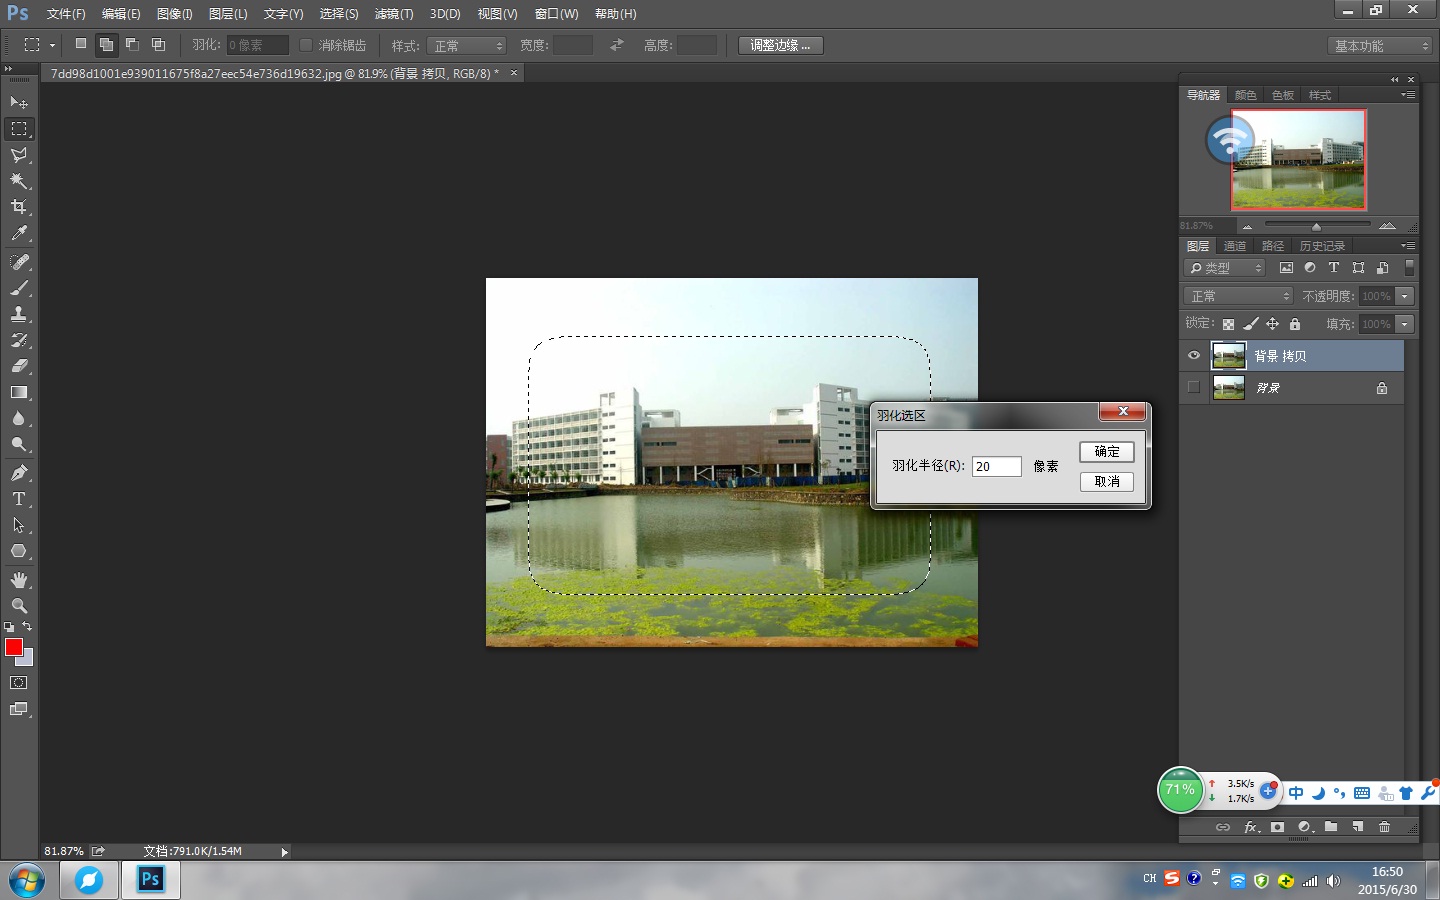Select the Eyedropper tool
1440x900 pixels.
tap(19, 233)
